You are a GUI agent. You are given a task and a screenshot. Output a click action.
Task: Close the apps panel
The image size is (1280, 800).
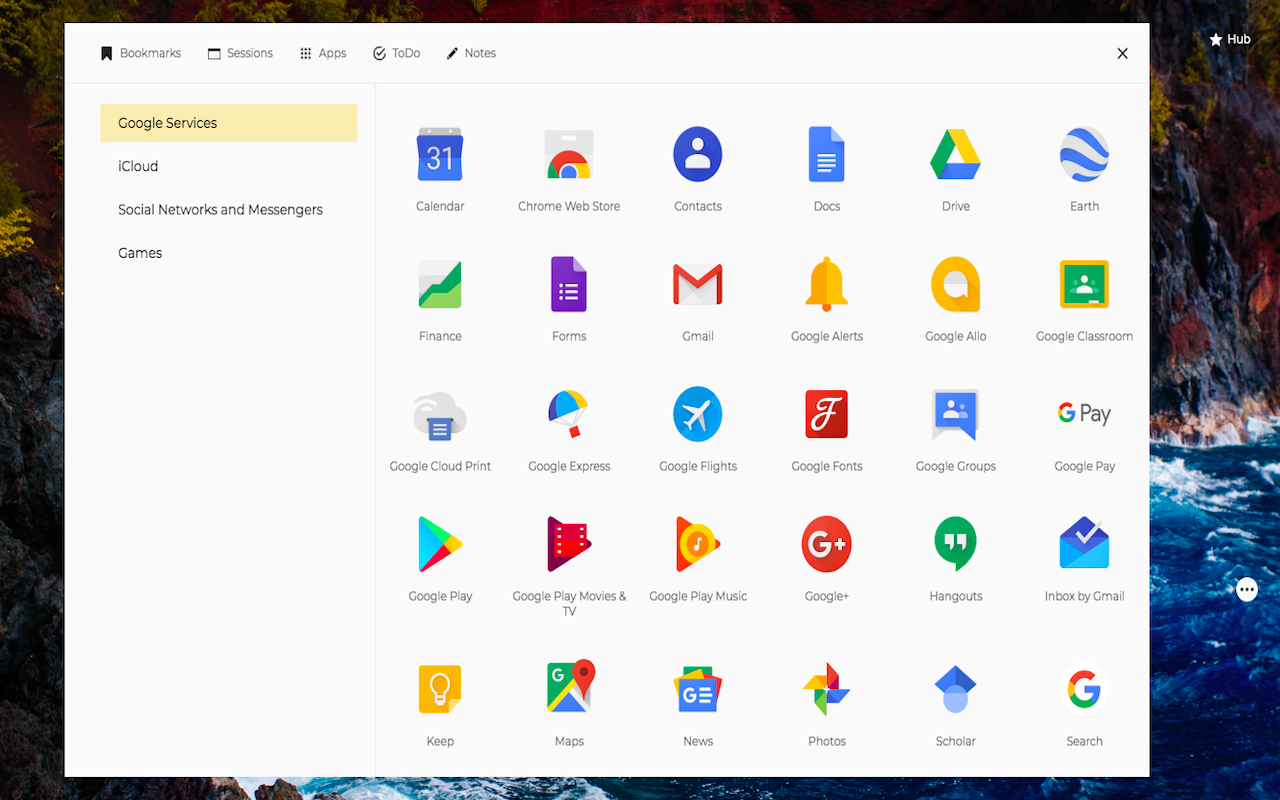(x=1123, y=53)
